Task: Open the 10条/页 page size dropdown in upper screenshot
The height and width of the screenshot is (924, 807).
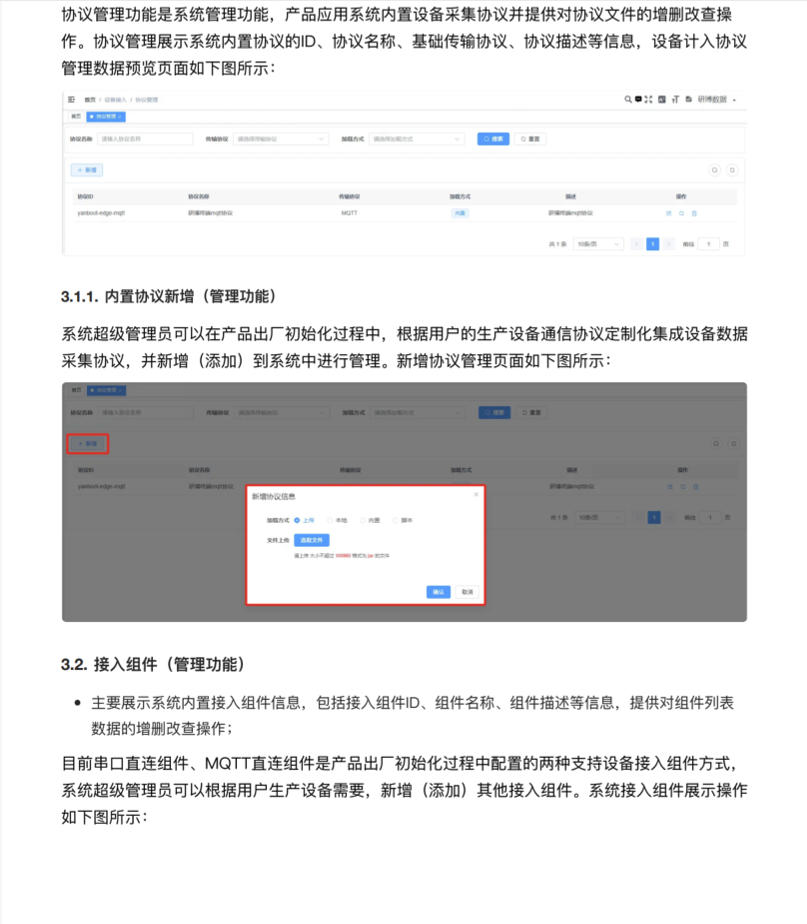Action: click(x=598, y=244)
